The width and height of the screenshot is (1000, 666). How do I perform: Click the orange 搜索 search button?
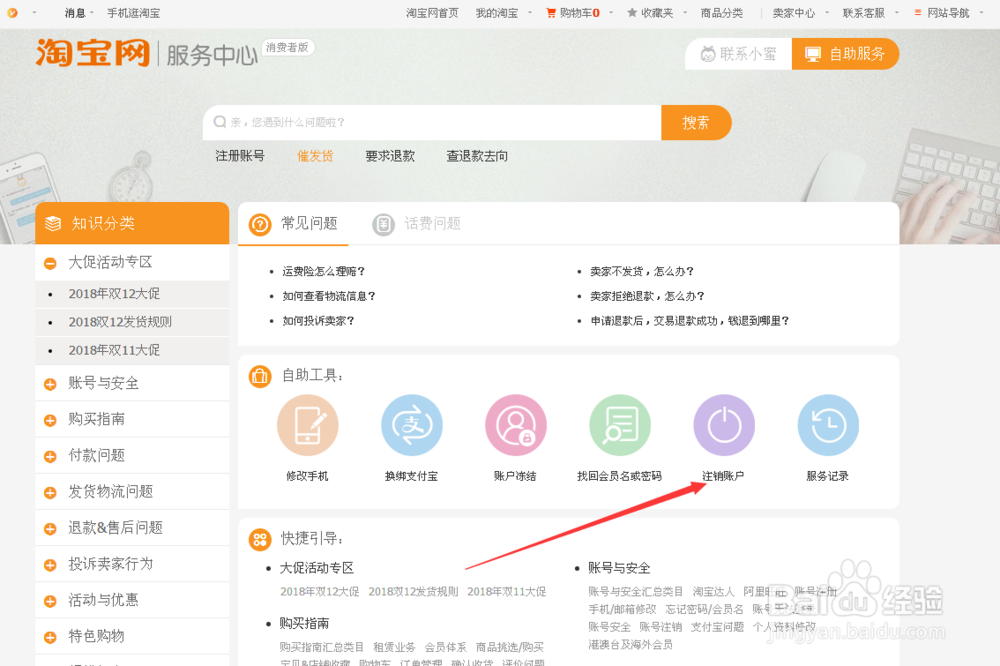pyautogui.click(x=697, y=122)
